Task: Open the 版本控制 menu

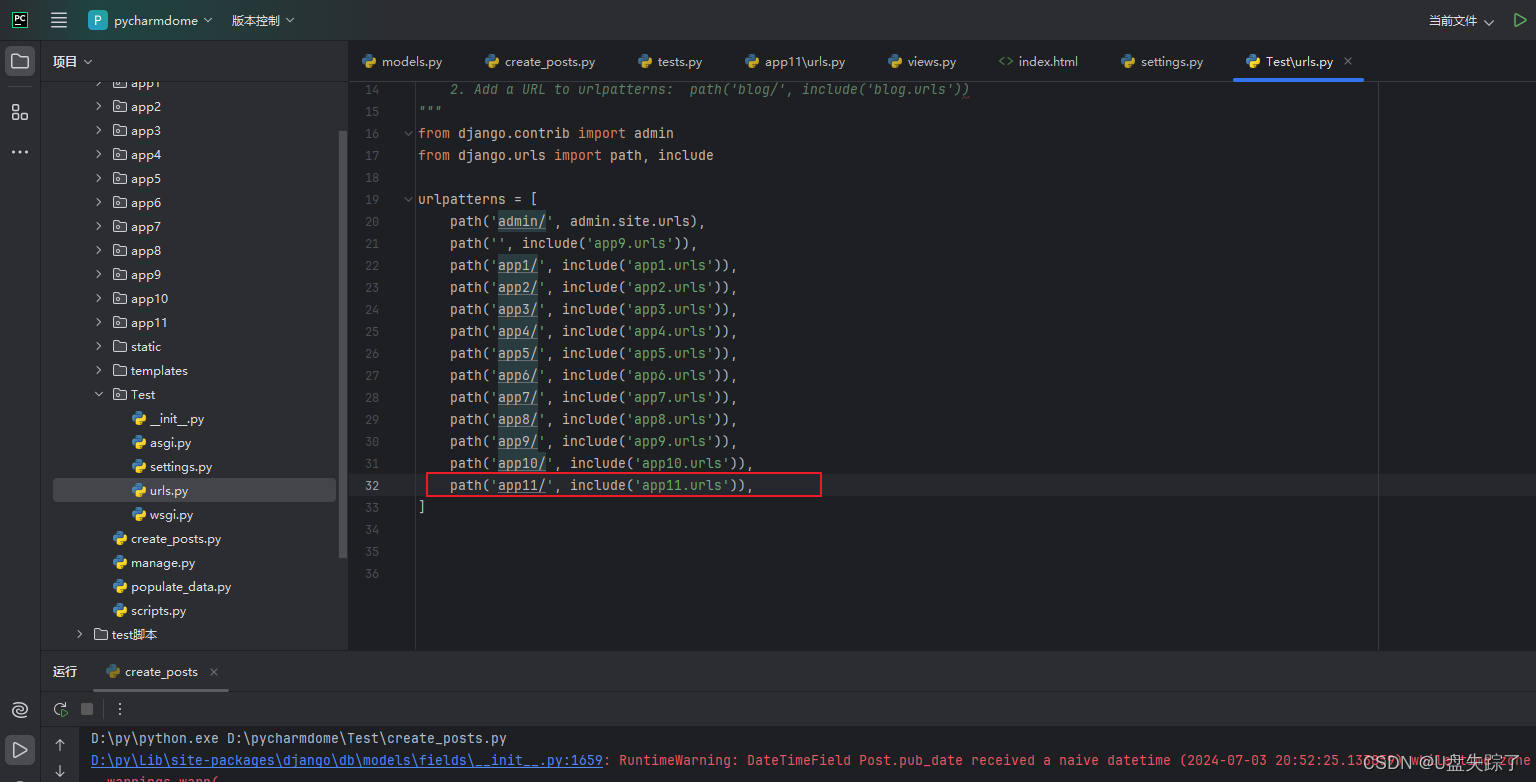Action: pos(262,19)
